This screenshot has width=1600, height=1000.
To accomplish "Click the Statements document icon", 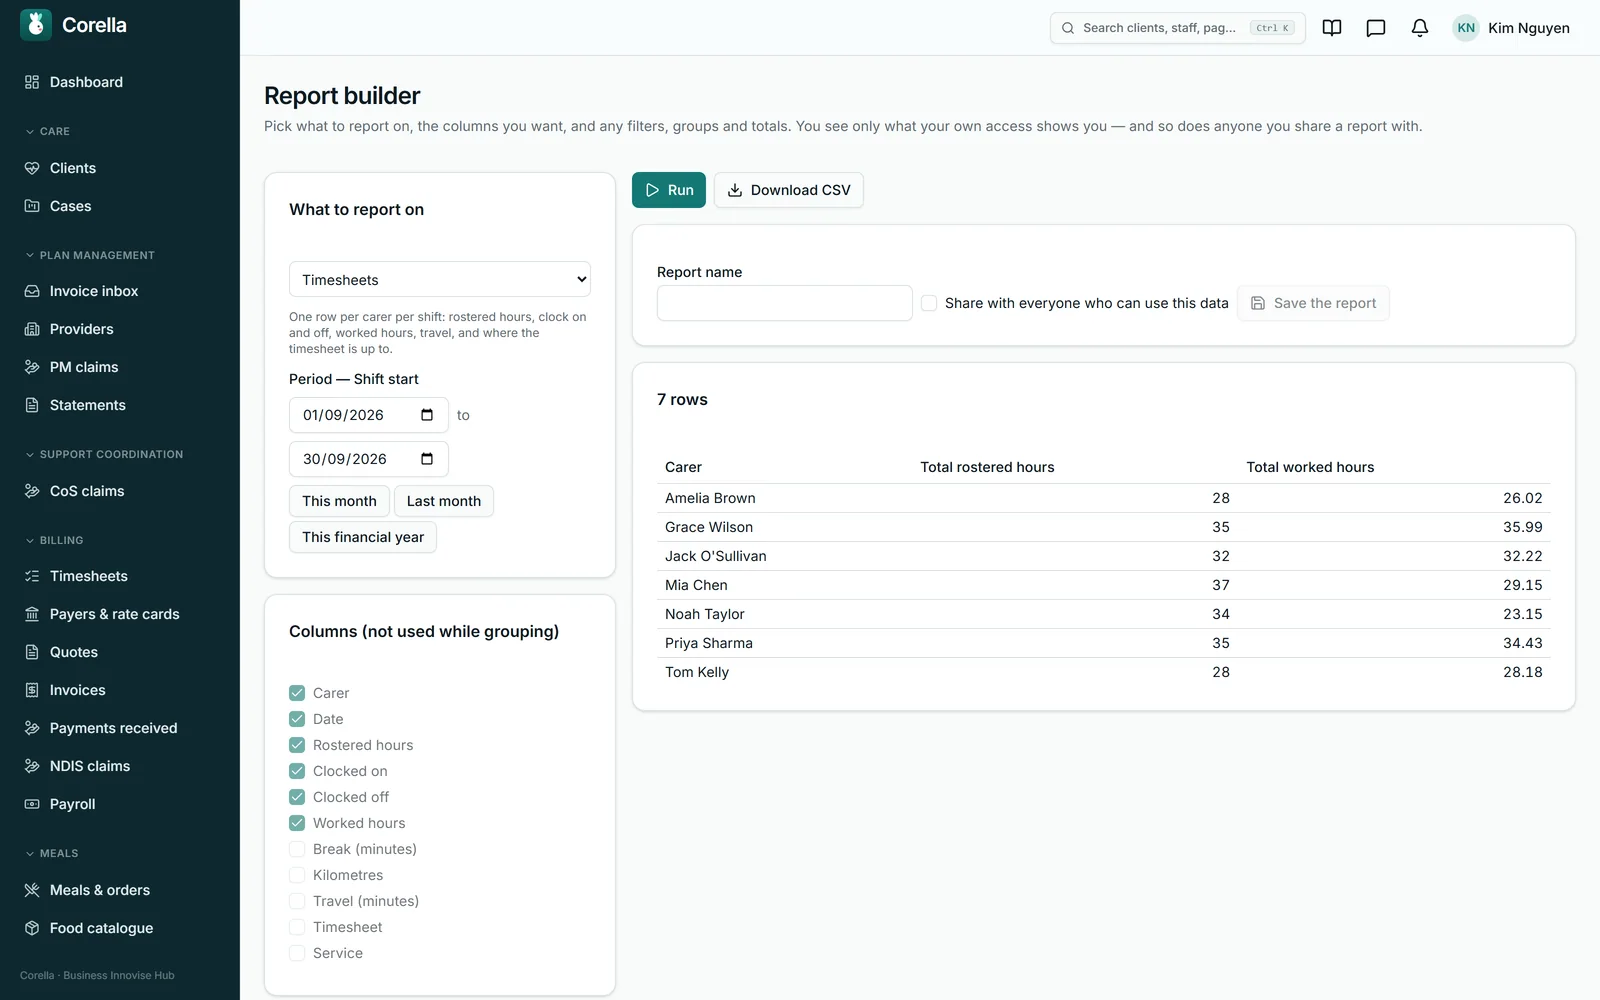I will (32, 405).
